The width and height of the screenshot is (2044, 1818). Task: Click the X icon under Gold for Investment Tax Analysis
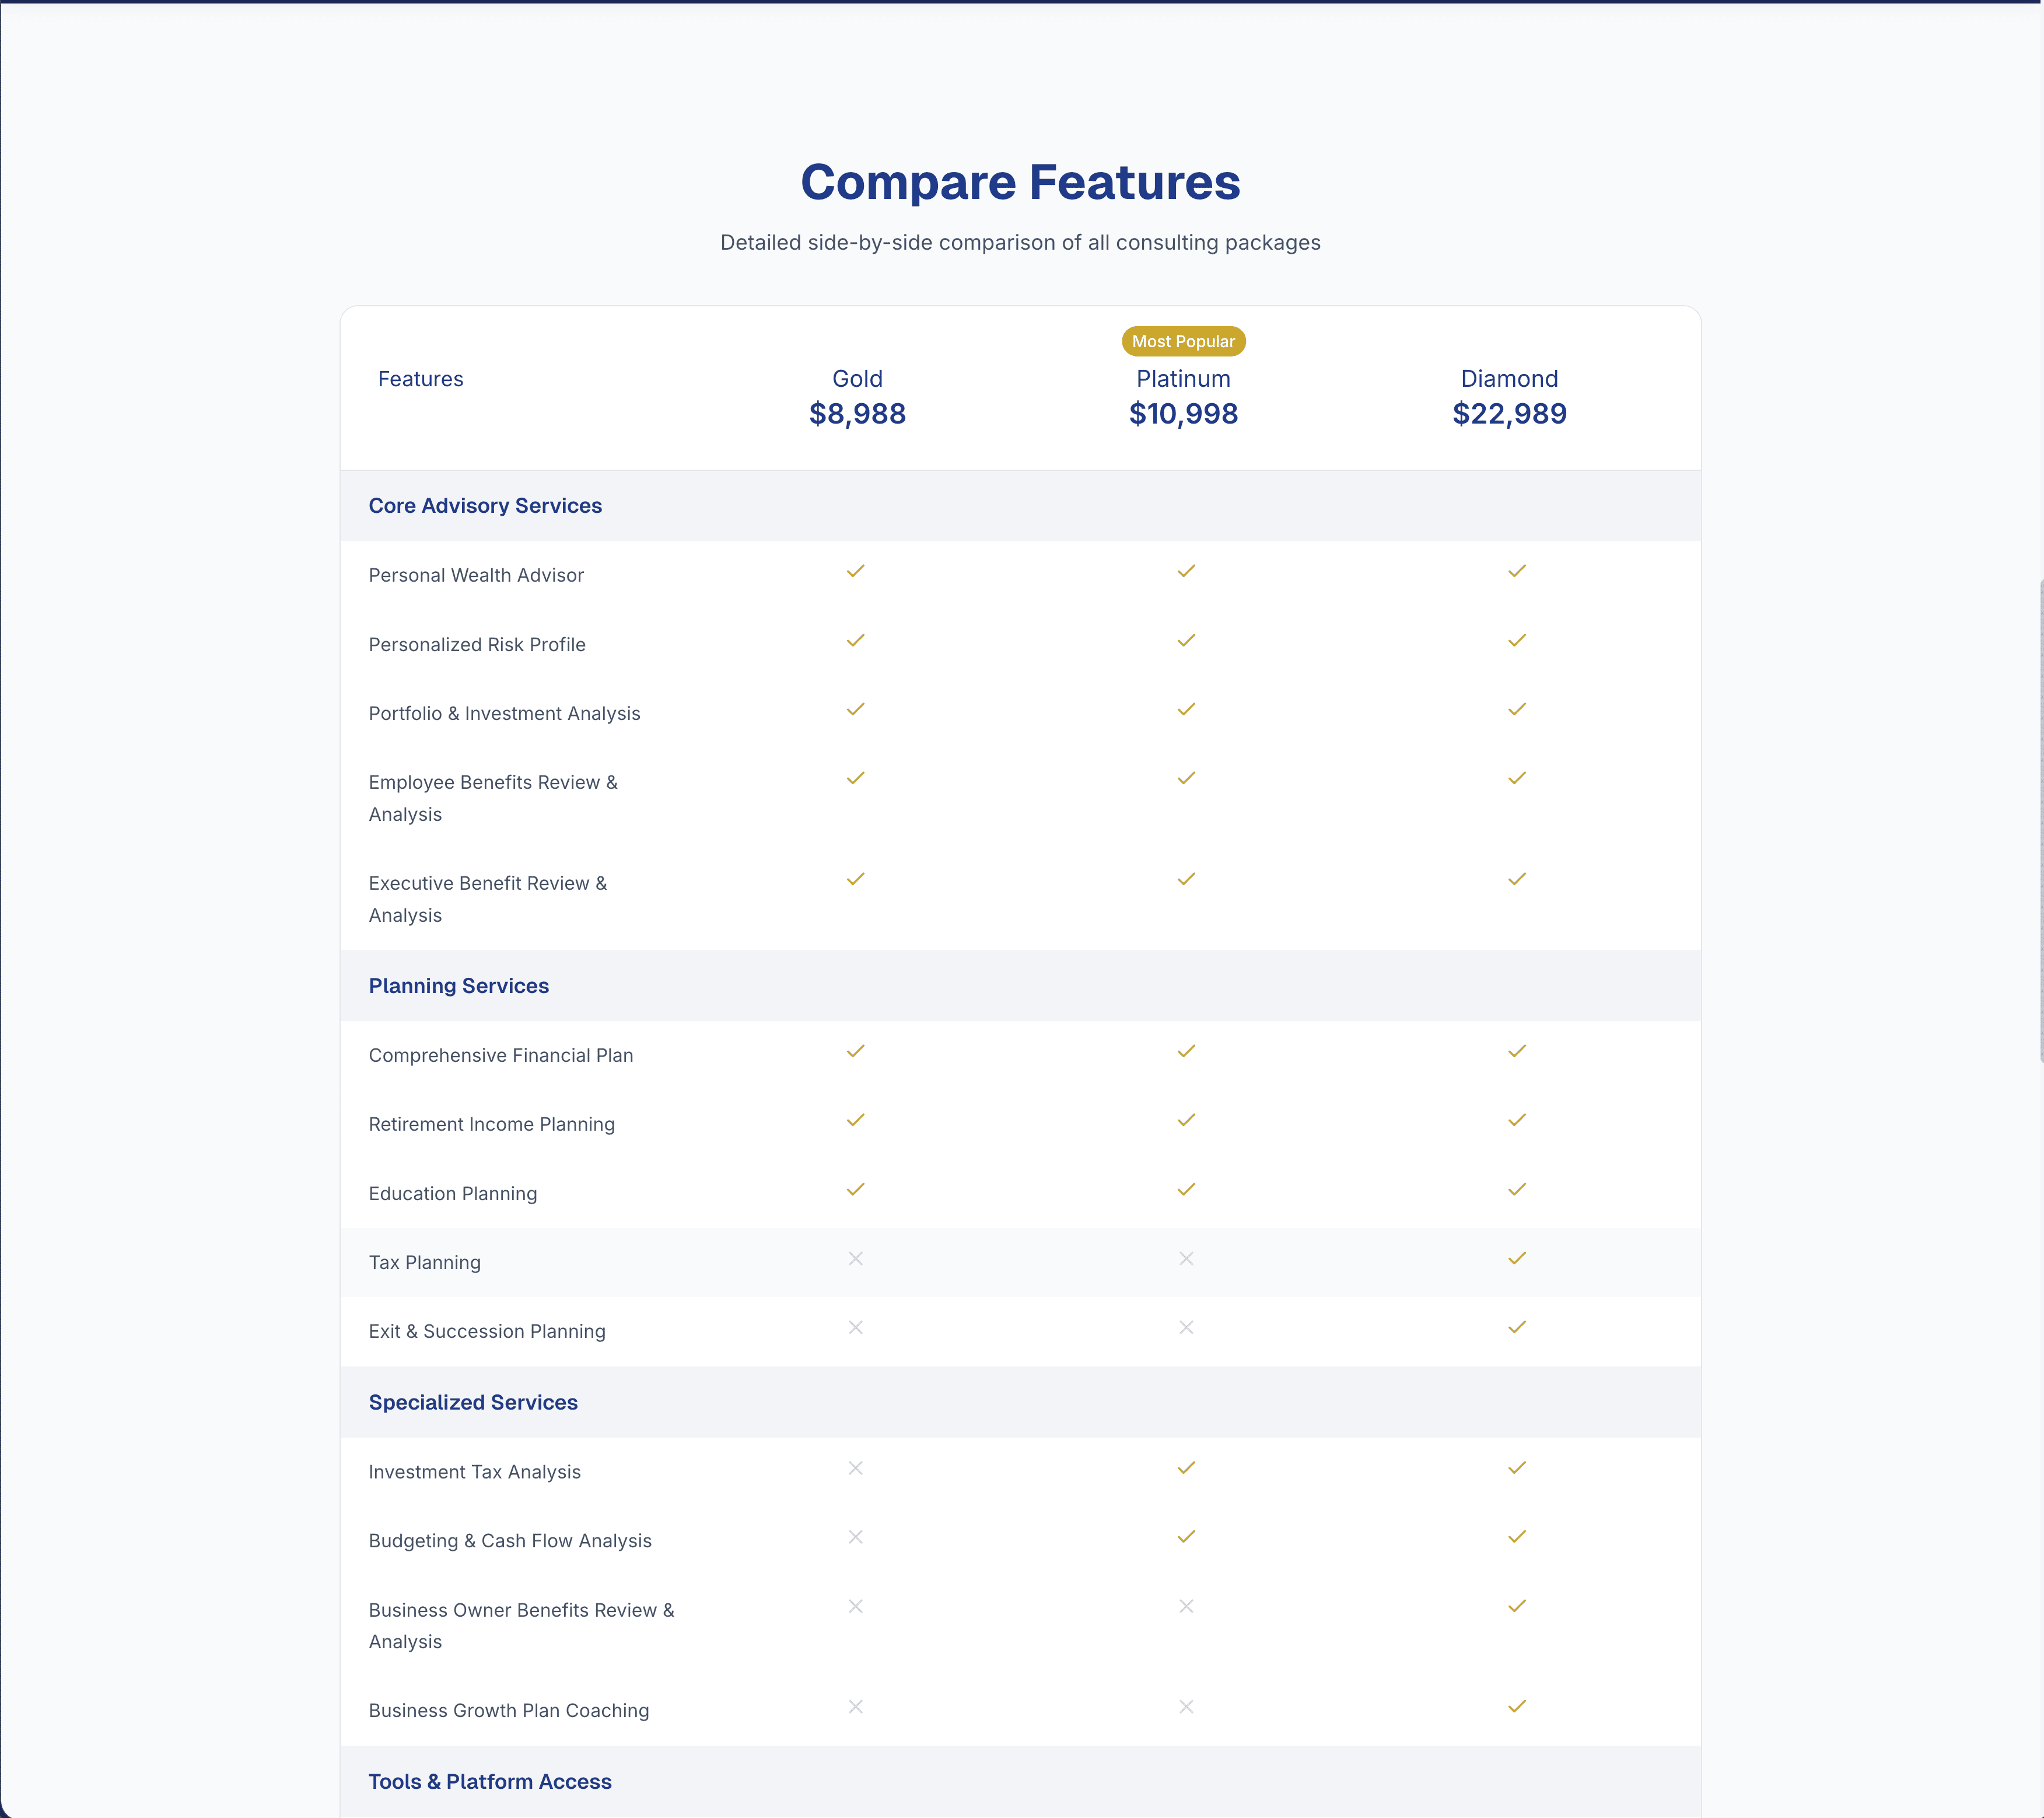(x=855, y=1468)
